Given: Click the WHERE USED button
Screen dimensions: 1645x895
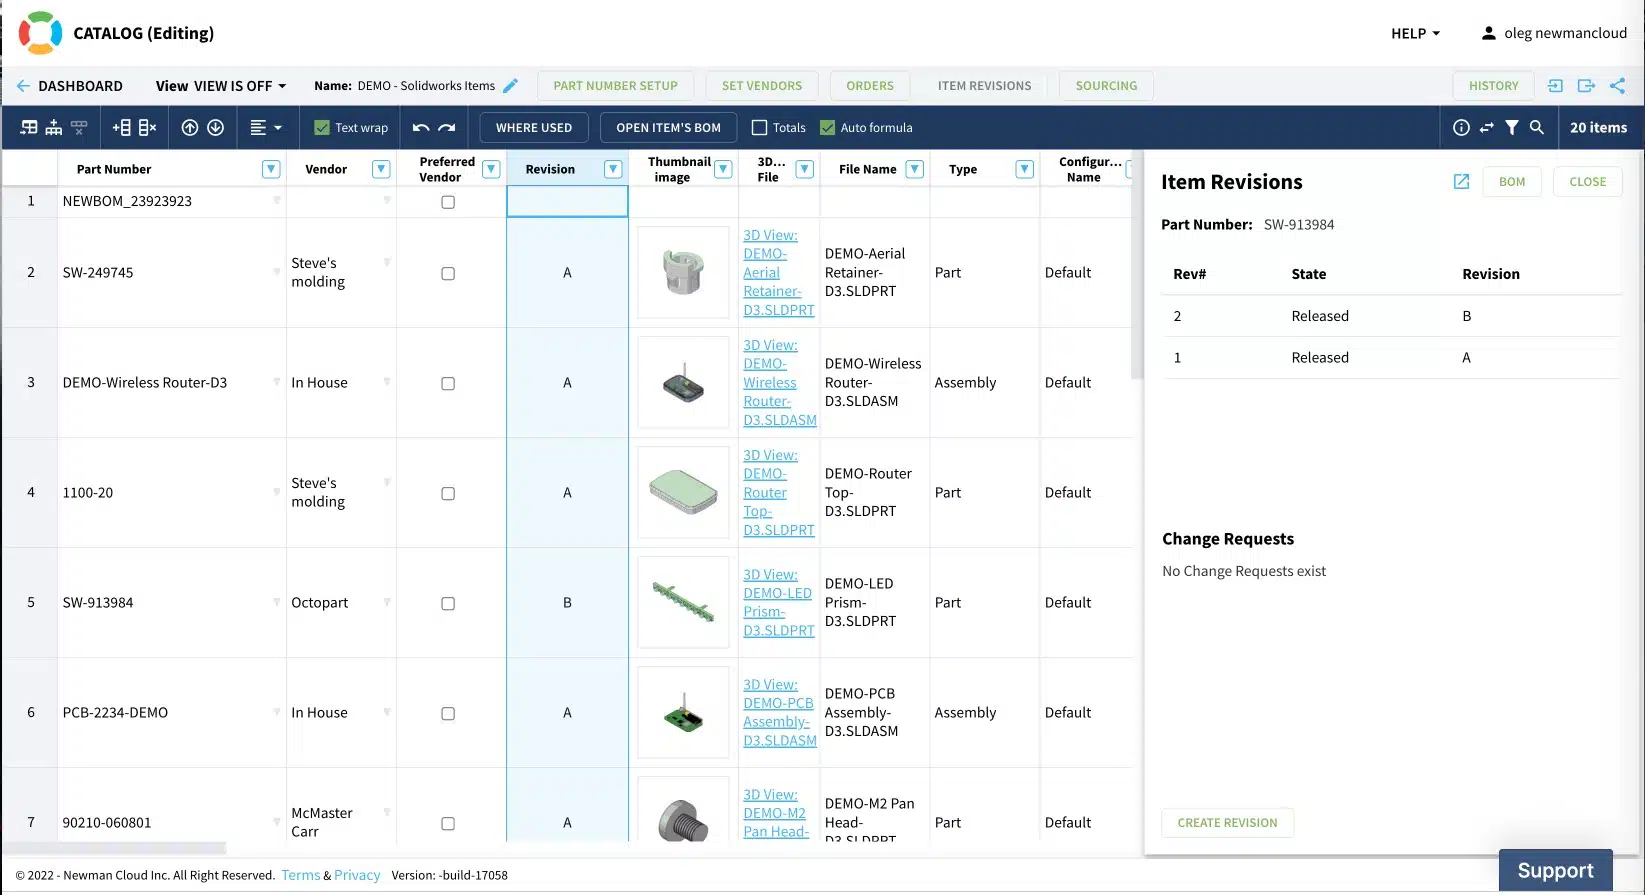Looking at the screenshot, I should [534, 128].
